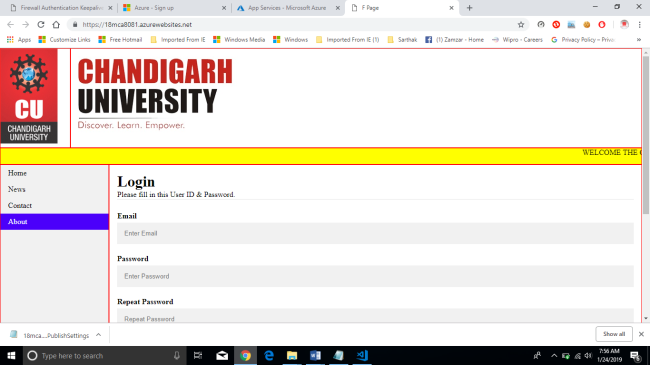Click the page vertical scrollbar
The width and height of the screenshot is (650, 365).
tap(646, 136)
